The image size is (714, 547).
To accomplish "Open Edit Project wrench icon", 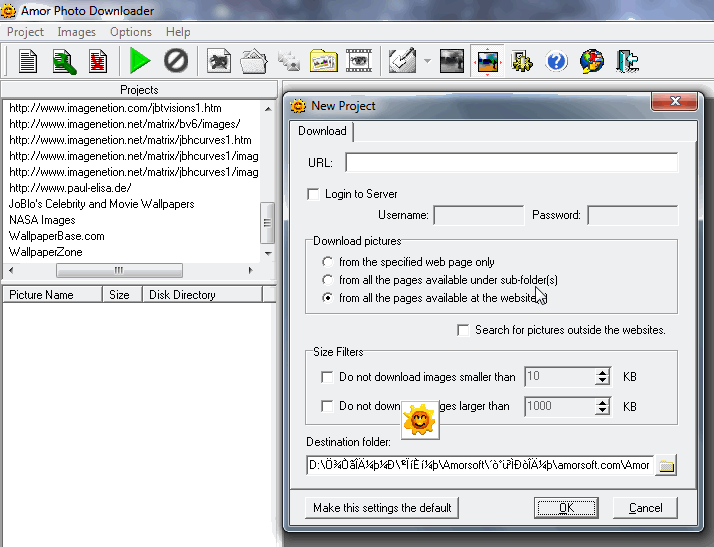I will click(64, 61).
